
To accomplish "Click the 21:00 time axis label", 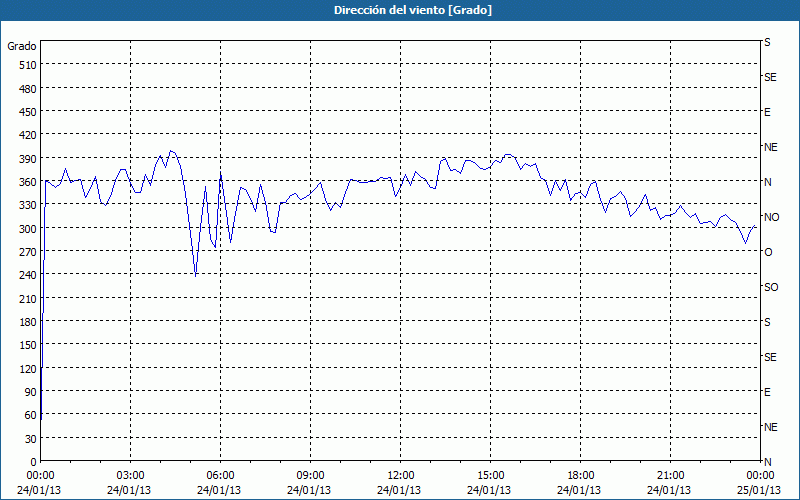I will coord(670,476).
